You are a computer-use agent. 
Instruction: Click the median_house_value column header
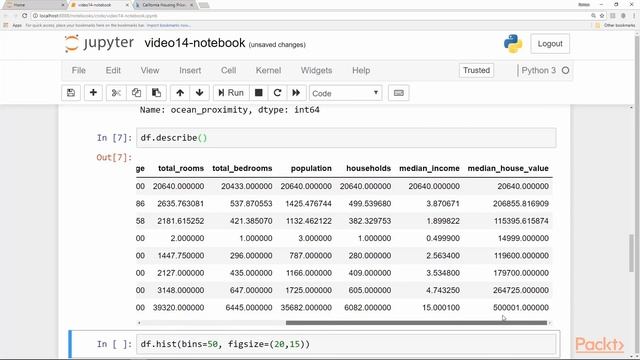pos(508,169)
